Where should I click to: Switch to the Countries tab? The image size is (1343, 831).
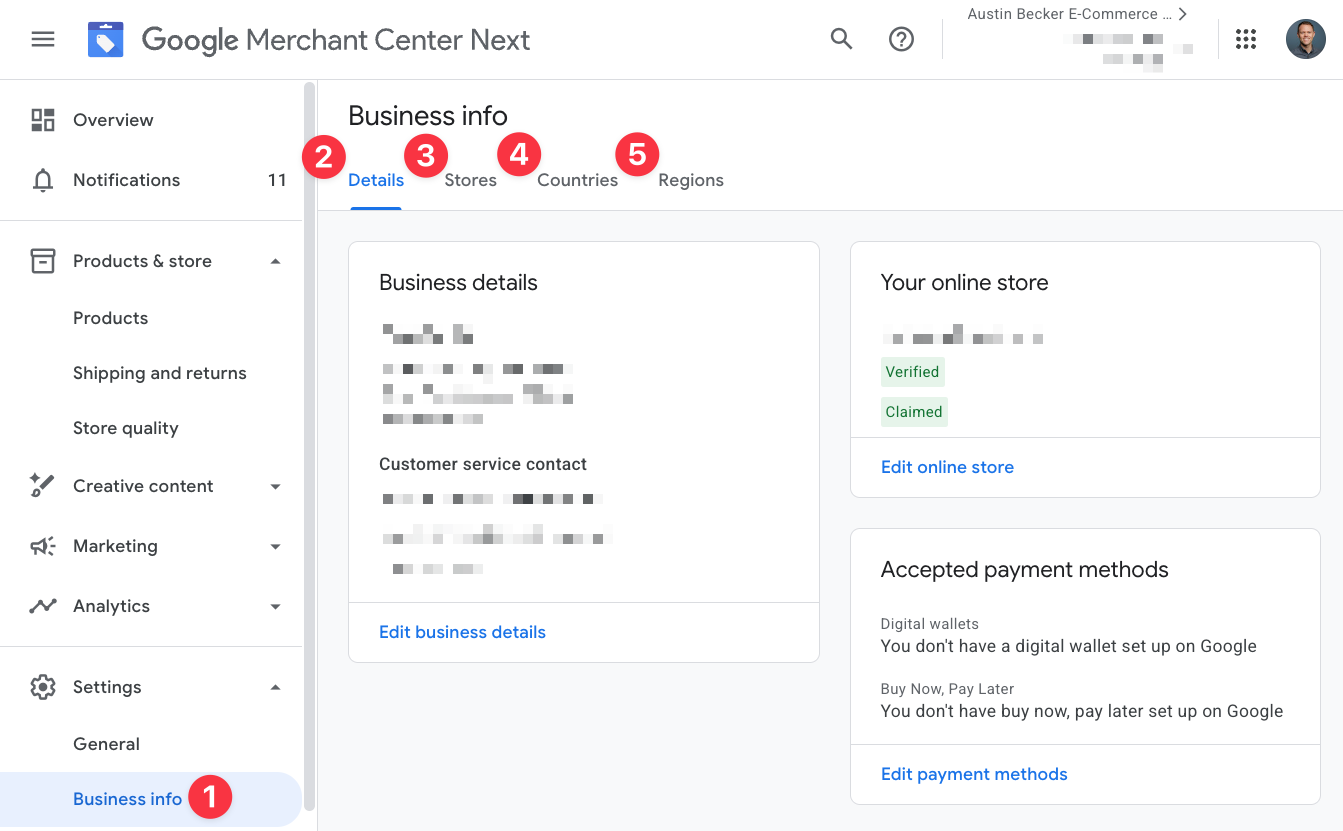coord(577,180)
